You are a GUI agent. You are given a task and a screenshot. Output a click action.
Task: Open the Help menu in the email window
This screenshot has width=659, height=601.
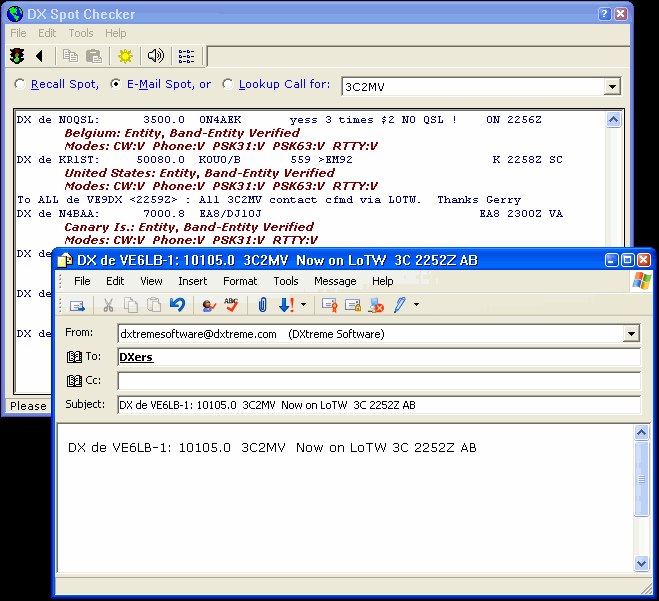tap(382, 281)
